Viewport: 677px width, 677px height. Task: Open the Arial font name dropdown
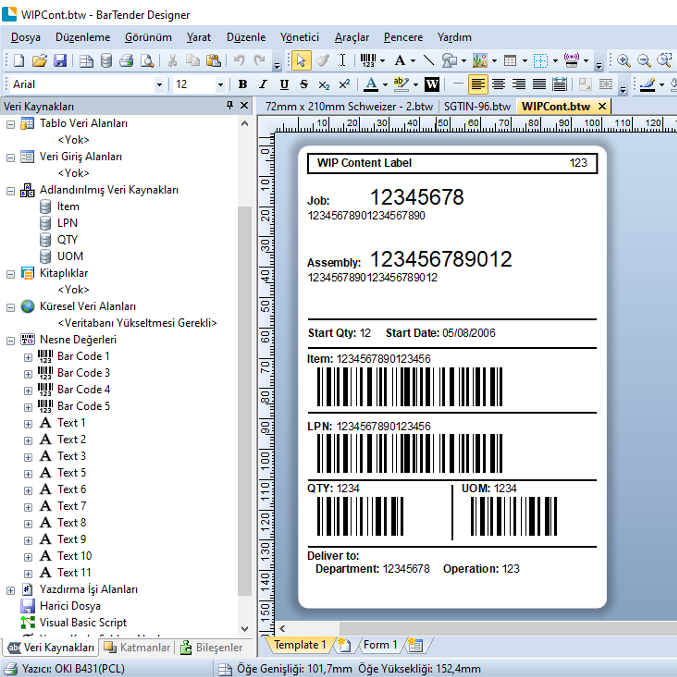point(159,85)
